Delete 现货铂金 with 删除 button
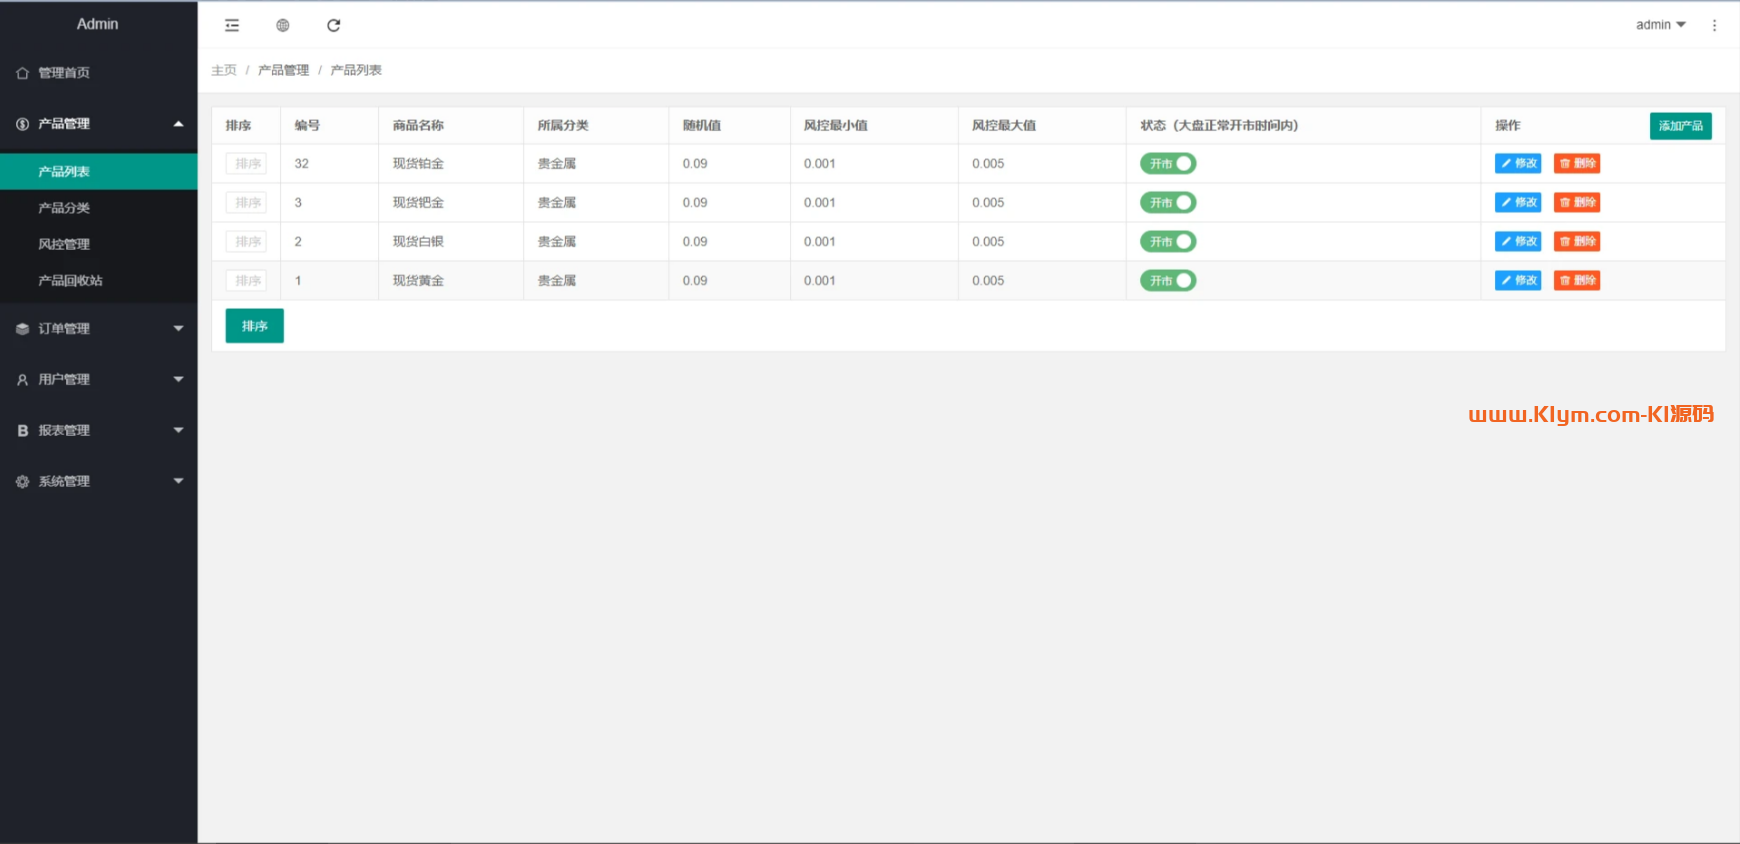1740x844 pixels. coord(1577,163)
